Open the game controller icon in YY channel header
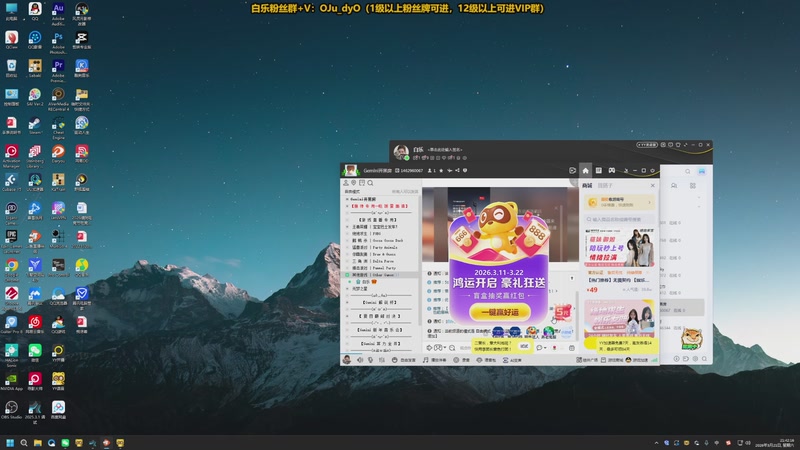Image resolution: width=800 pixels, height=450 pixels. click(x=612, y=170)
